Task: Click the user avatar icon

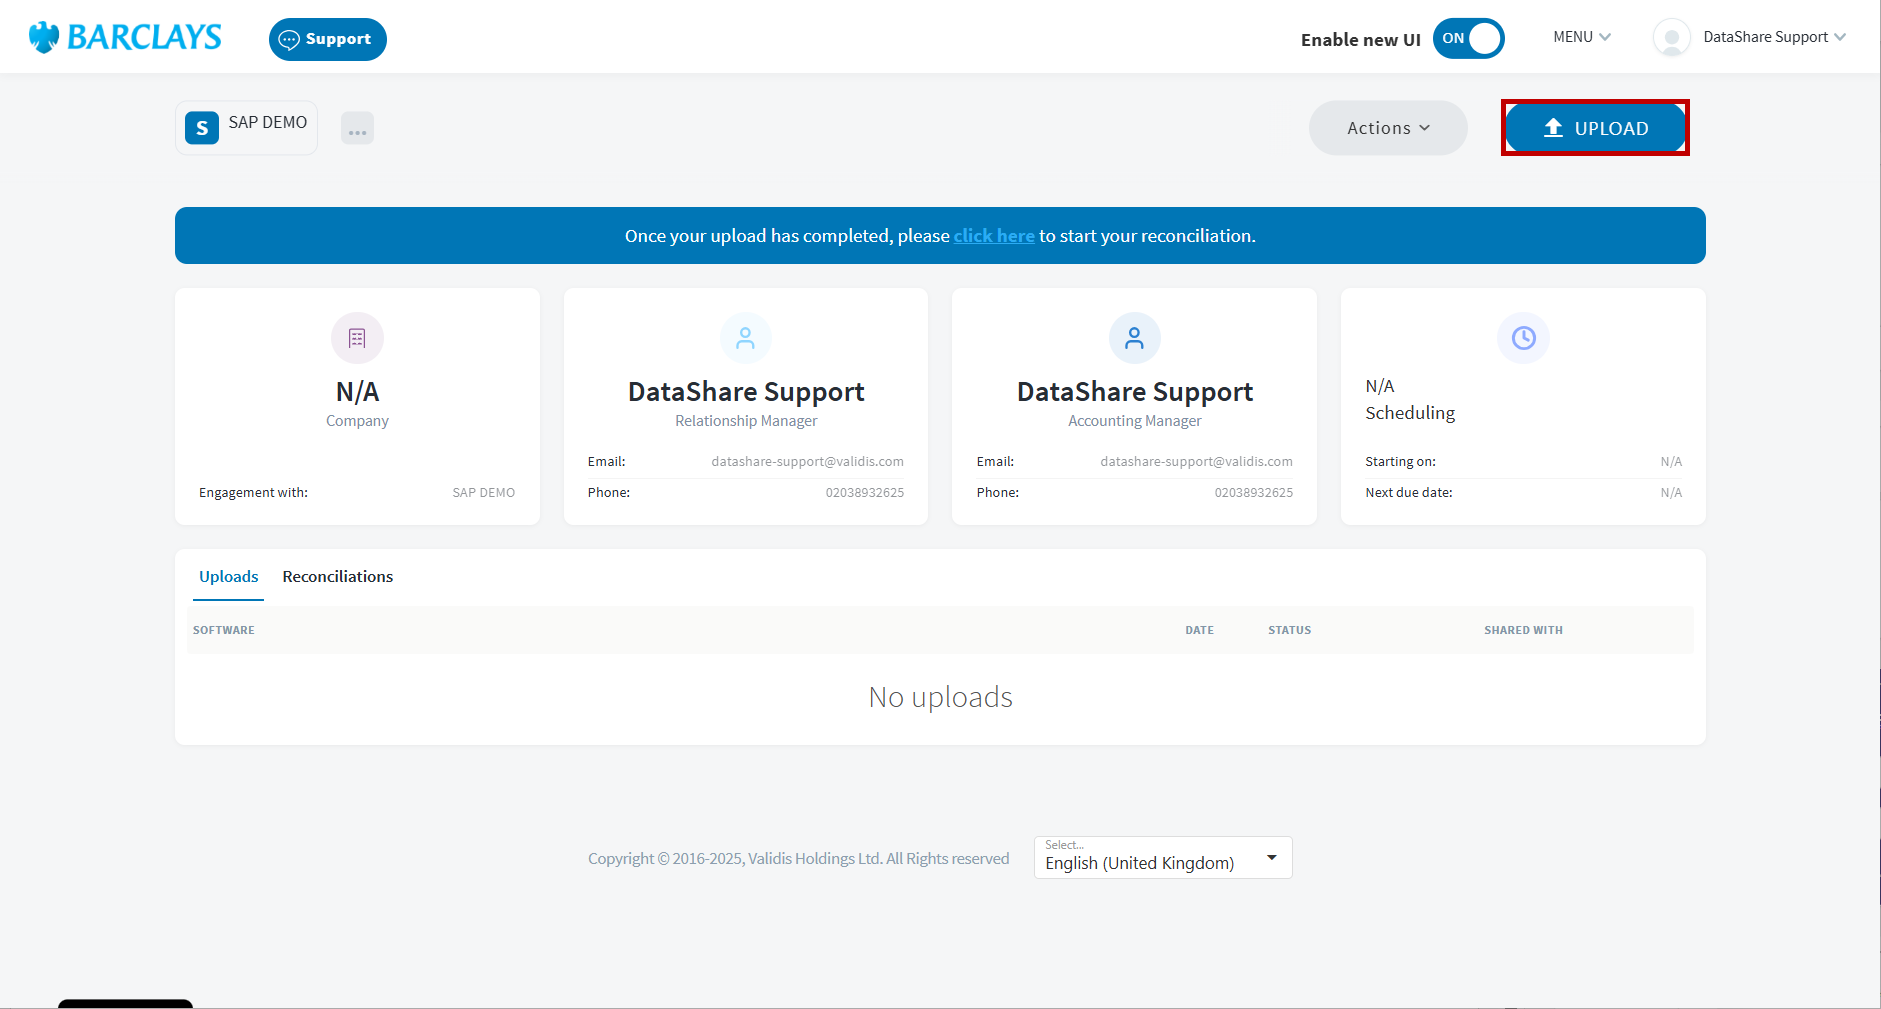Action: point(1670,38)
